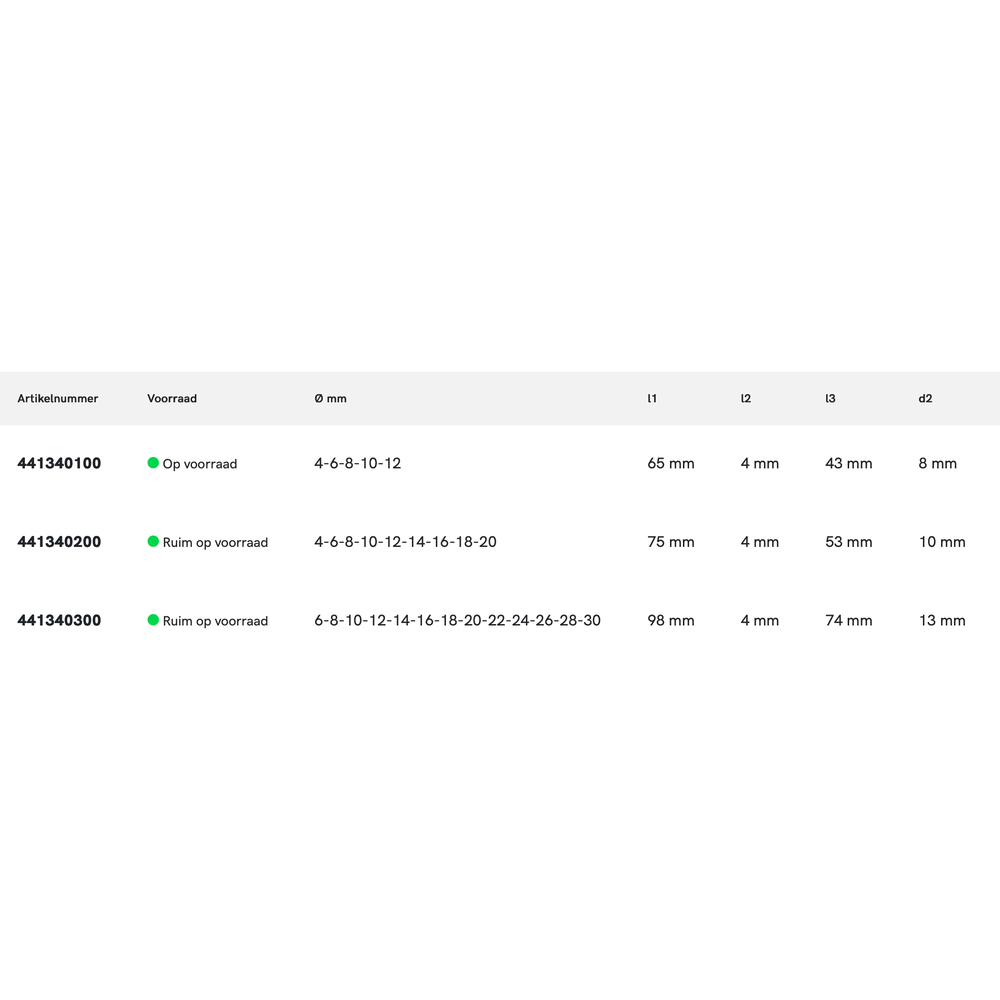1000x1000 pixels.
Task: Open article number 441340200
Action: click(x=59, y=542)
